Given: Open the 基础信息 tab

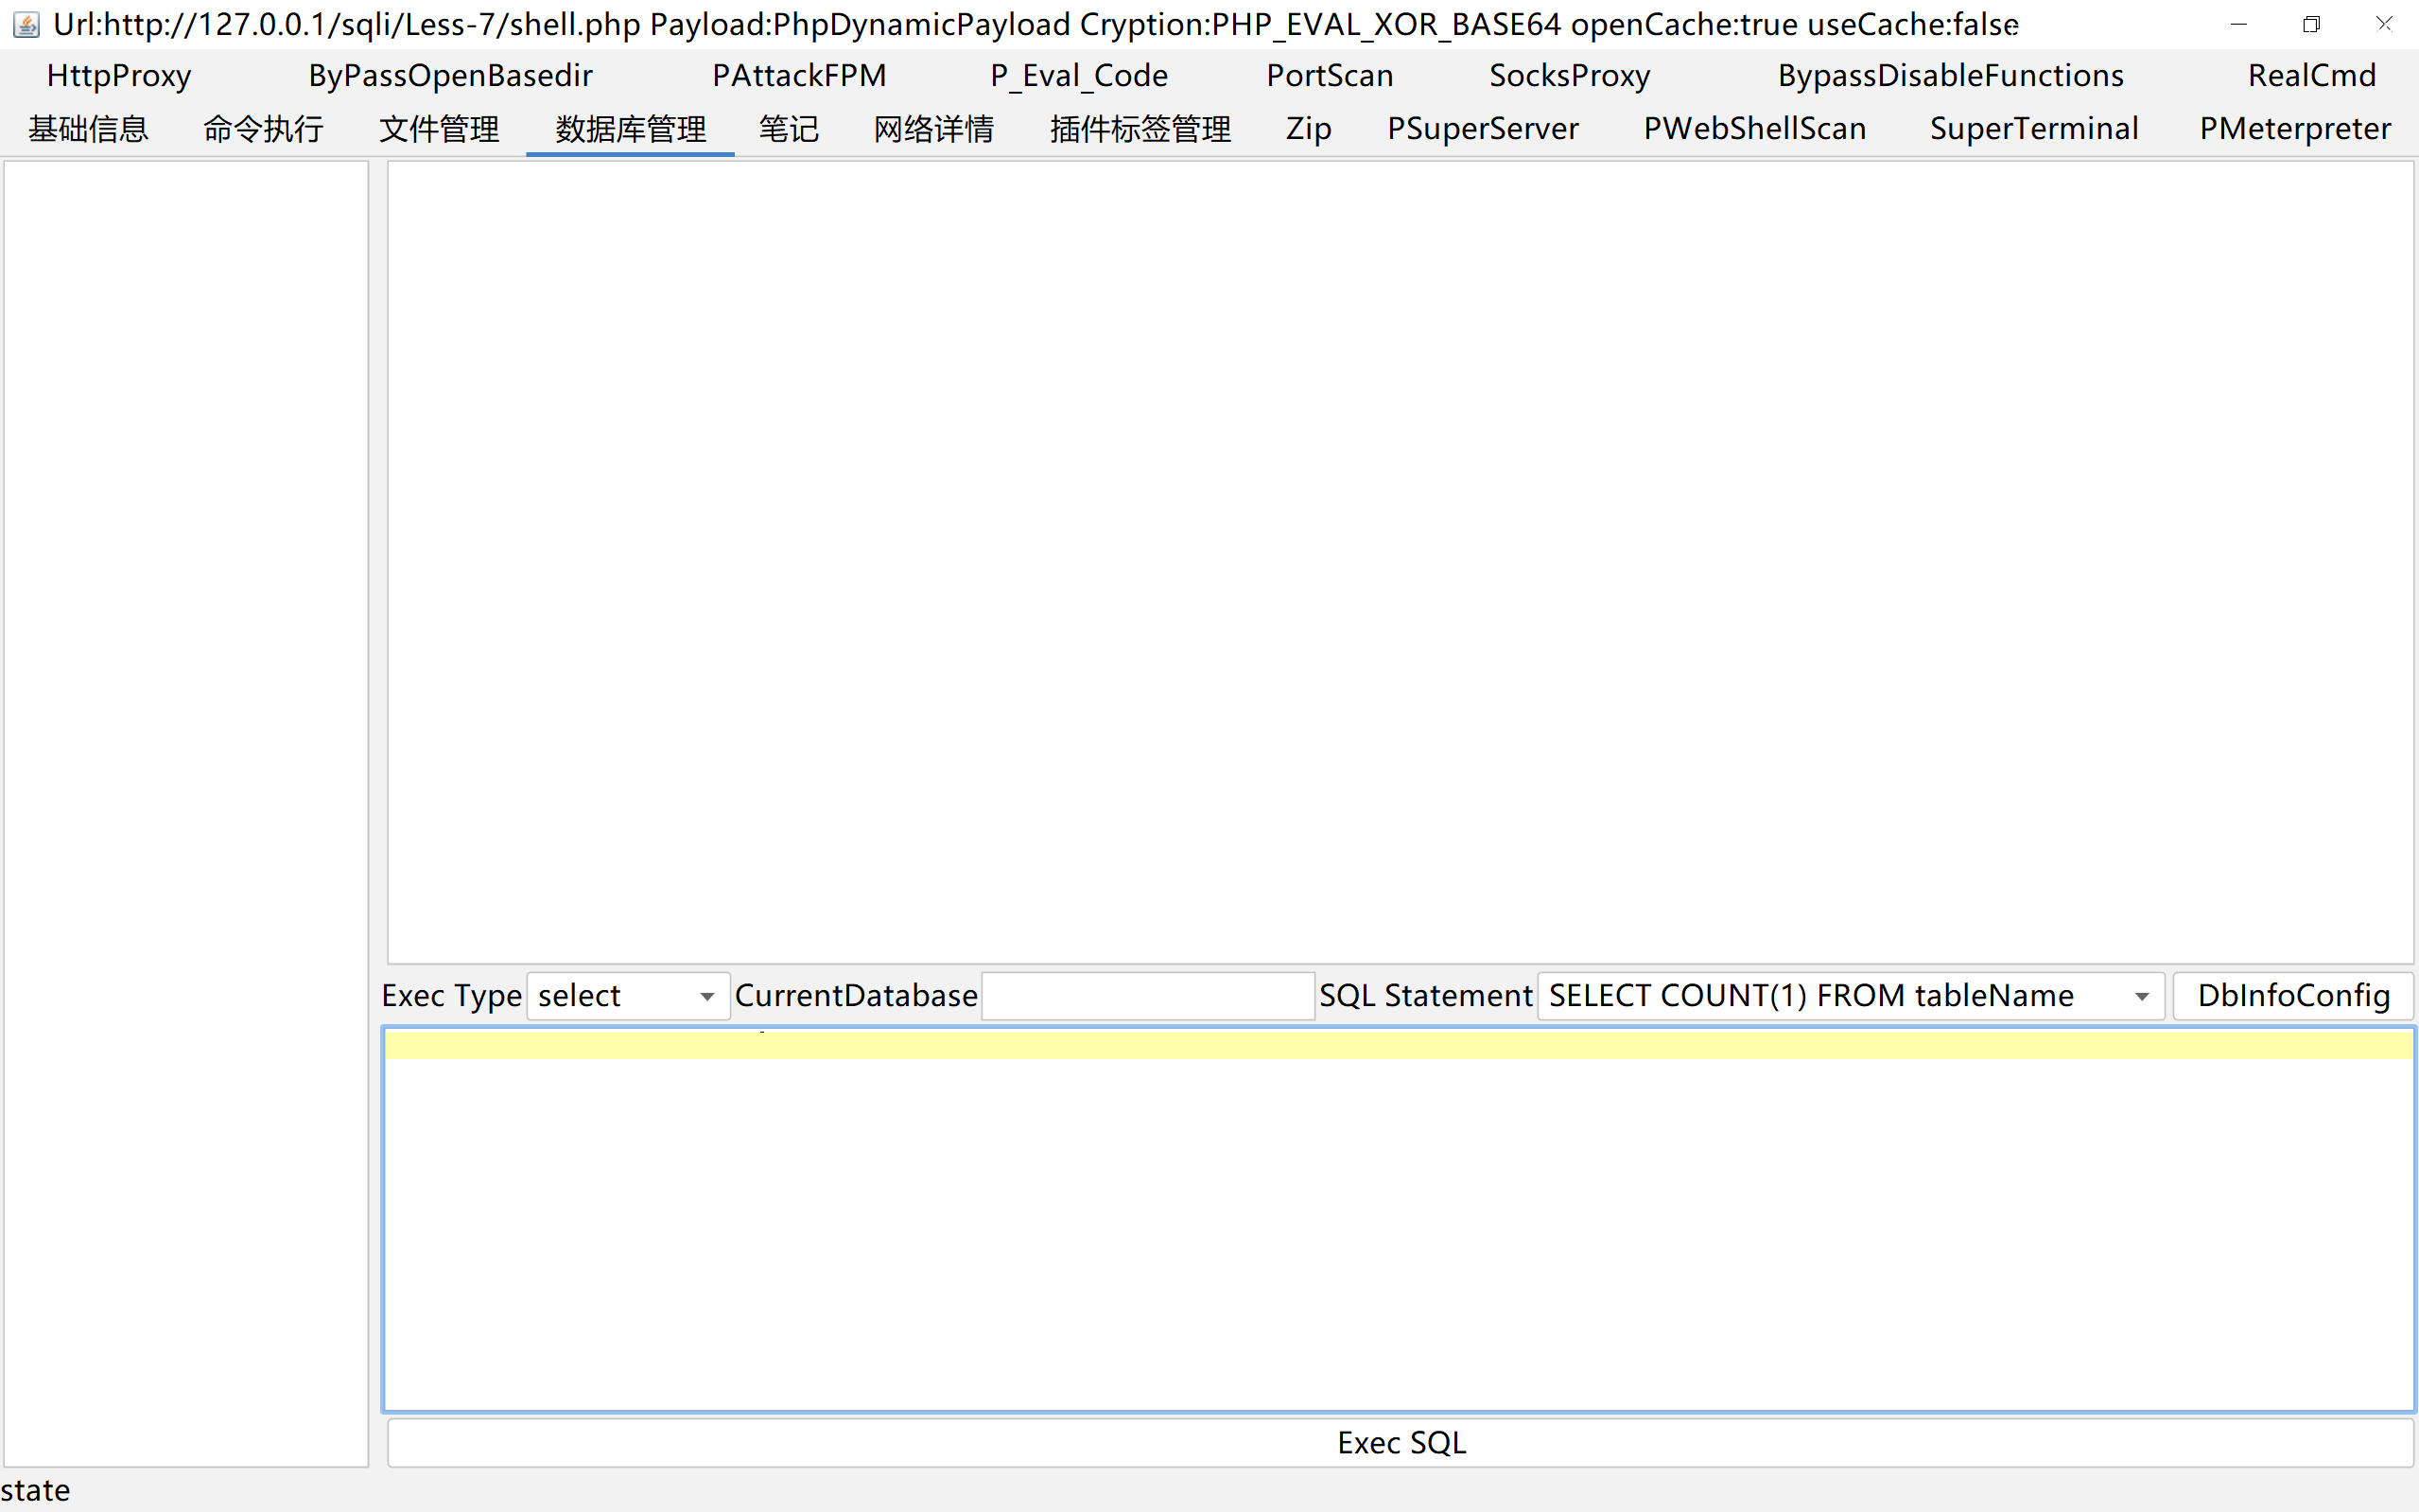Looking at the screenshot, I should (x=88, y=128).
